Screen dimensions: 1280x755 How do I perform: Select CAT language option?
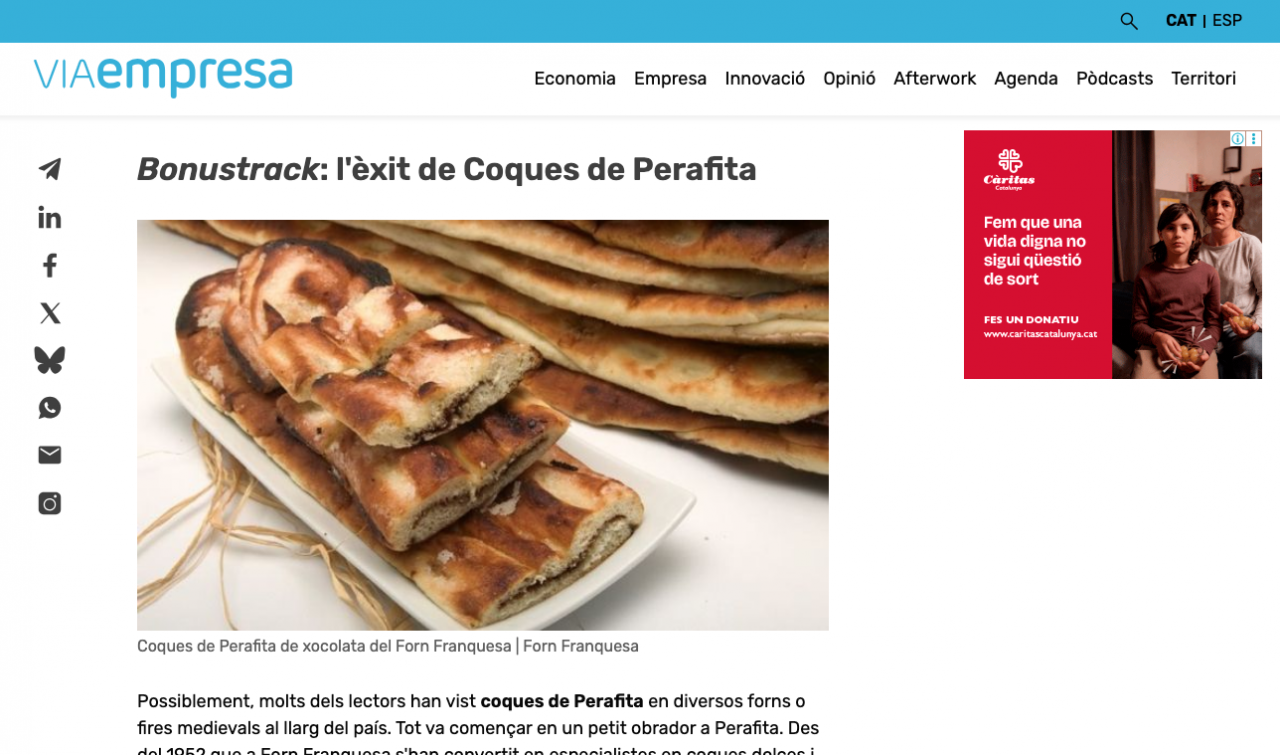[x=1181, y=21]
